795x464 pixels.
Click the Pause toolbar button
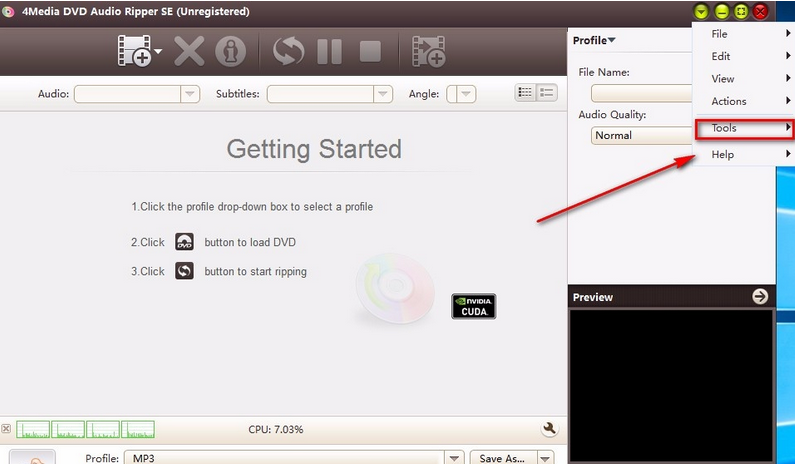coord(329,51)
